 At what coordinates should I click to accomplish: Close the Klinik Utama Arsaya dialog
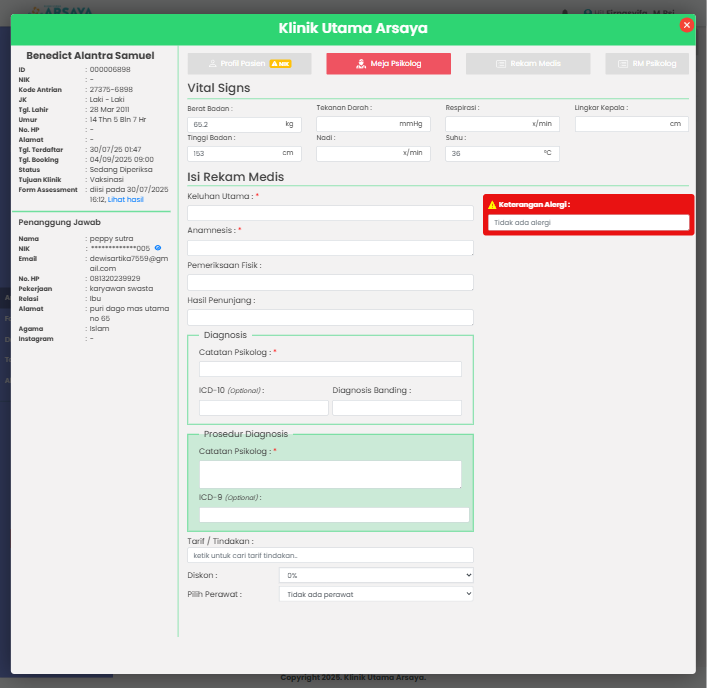pyautogui.click(x=686, y=25)
